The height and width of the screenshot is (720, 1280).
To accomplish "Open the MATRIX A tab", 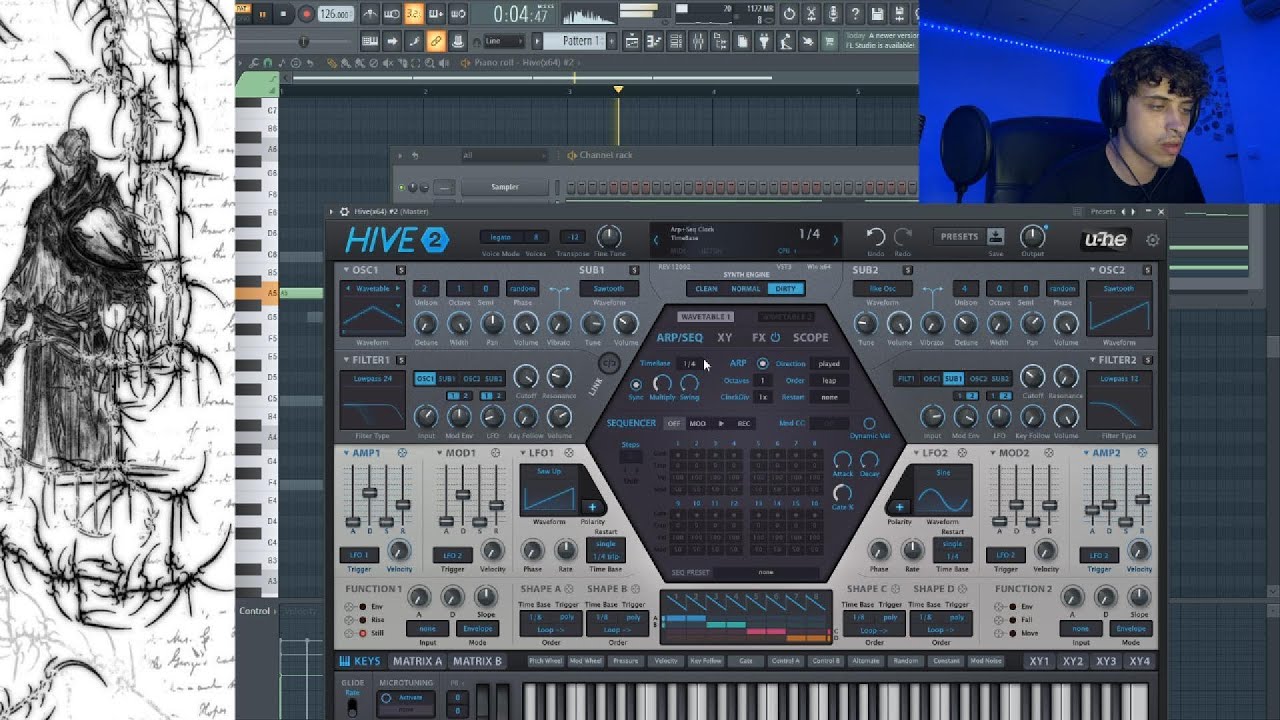I will click(417, 661).
